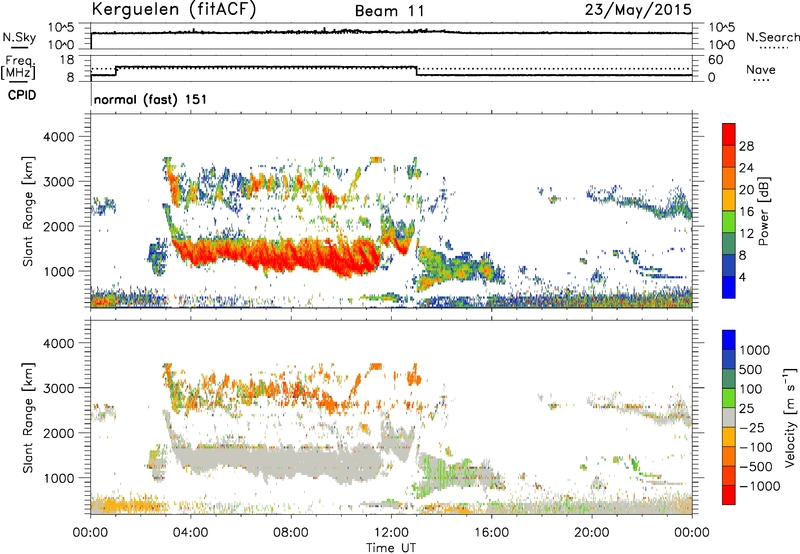The image size is (800, 554).
Task: Click the velocity color bar value 1000
Action: coord(755,350)
